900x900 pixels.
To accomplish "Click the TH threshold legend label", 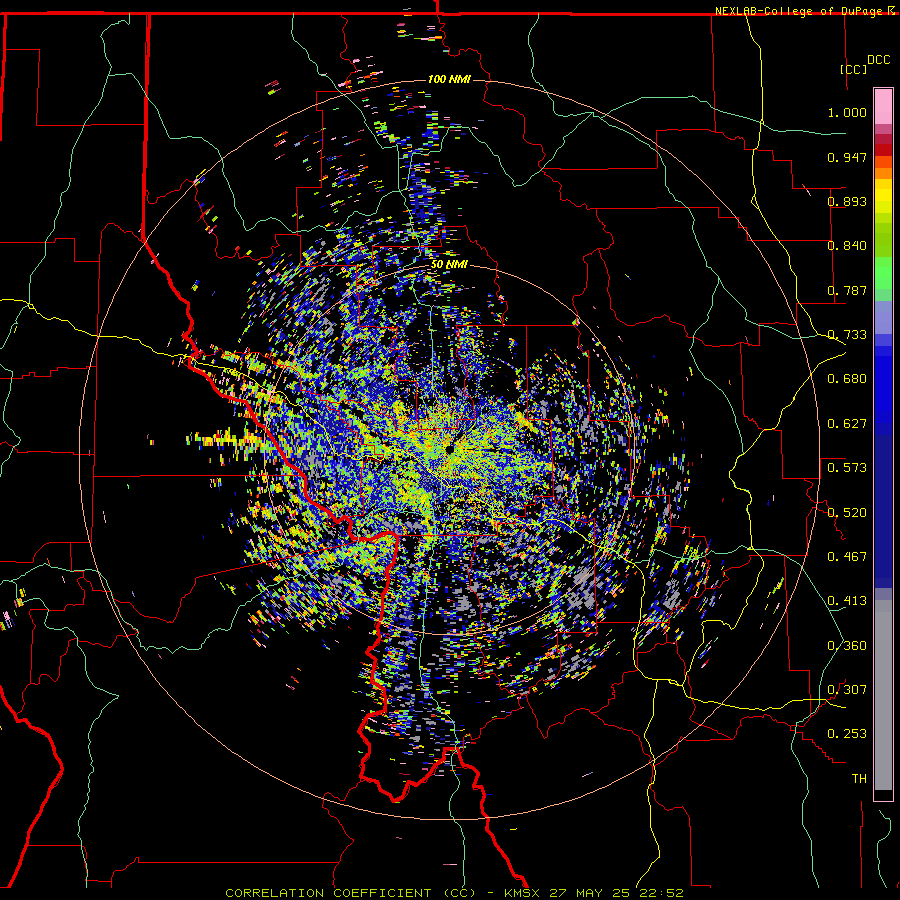I will 859,779.
